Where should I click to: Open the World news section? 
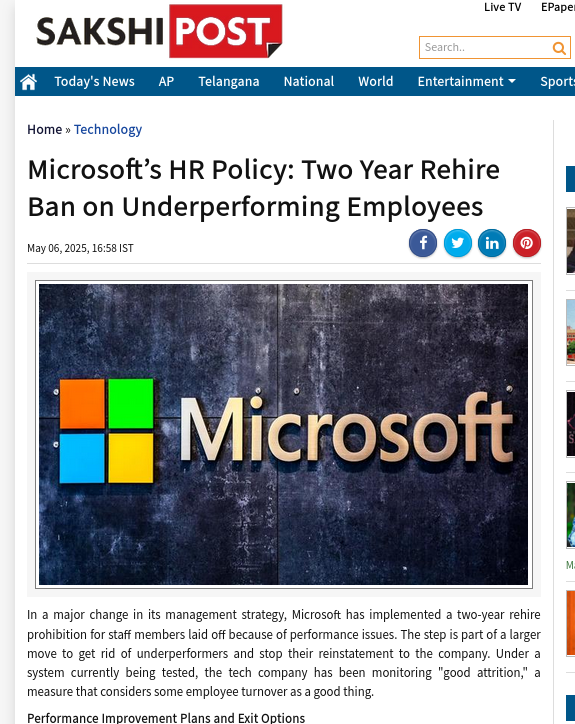(x=375, y=82)
